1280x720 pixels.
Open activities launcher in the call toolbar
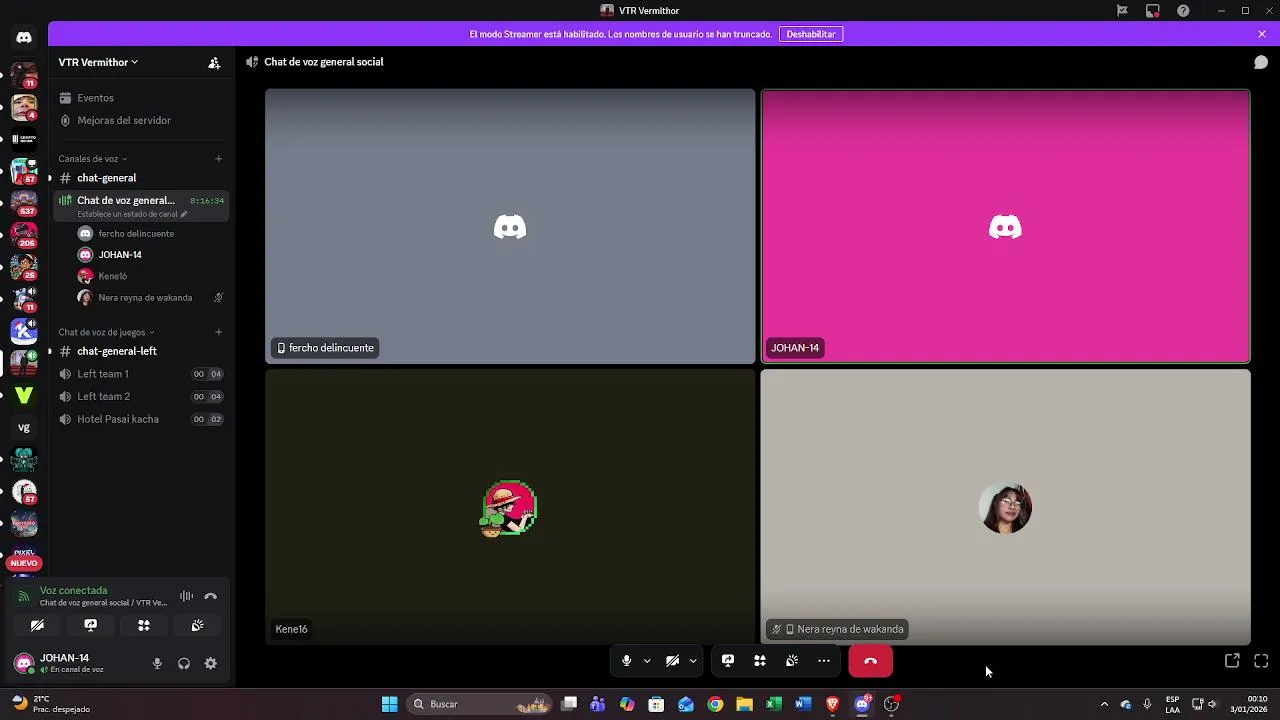click(x=760, y=661)
